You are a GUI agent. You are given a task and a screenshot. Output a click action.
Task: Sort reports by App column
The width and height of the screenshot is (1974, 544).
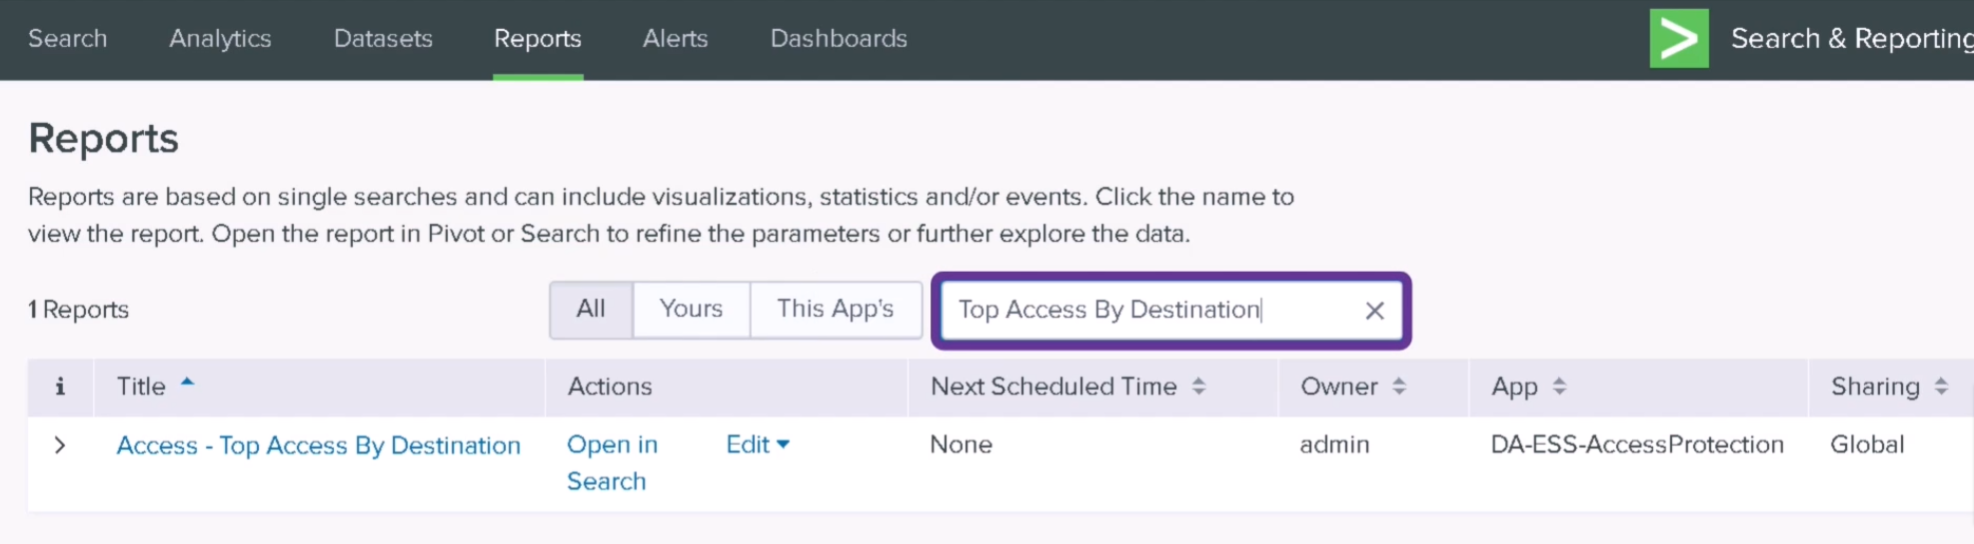(x=1559, y=387)
